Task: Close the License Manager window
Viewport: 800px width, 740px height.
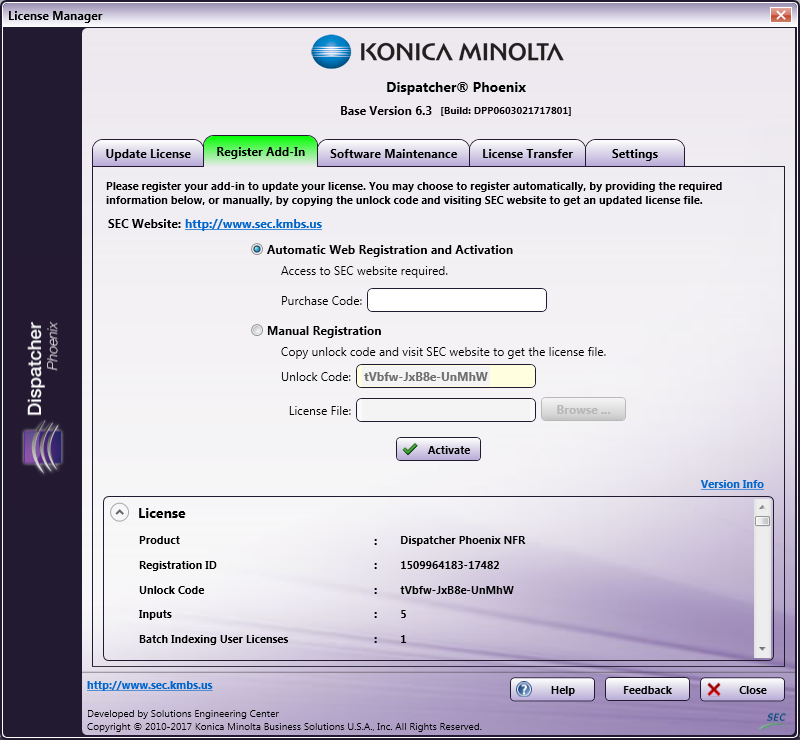Action: (x=781, y=15)
